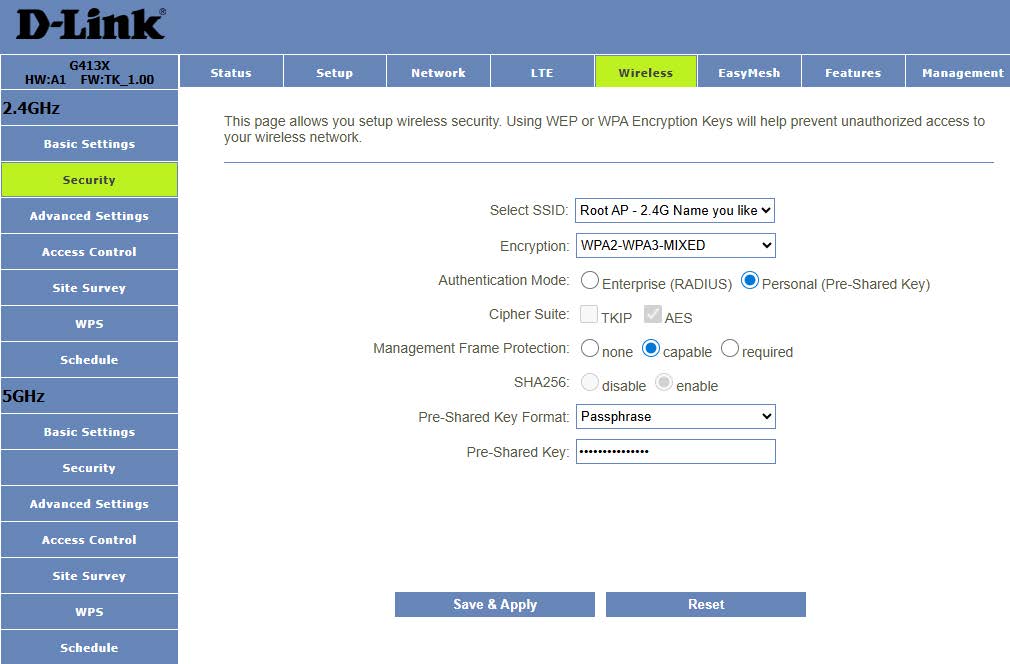Set Management Frame Protection to required
This screenshot has height=664, width=1010.
click(730, 349)
